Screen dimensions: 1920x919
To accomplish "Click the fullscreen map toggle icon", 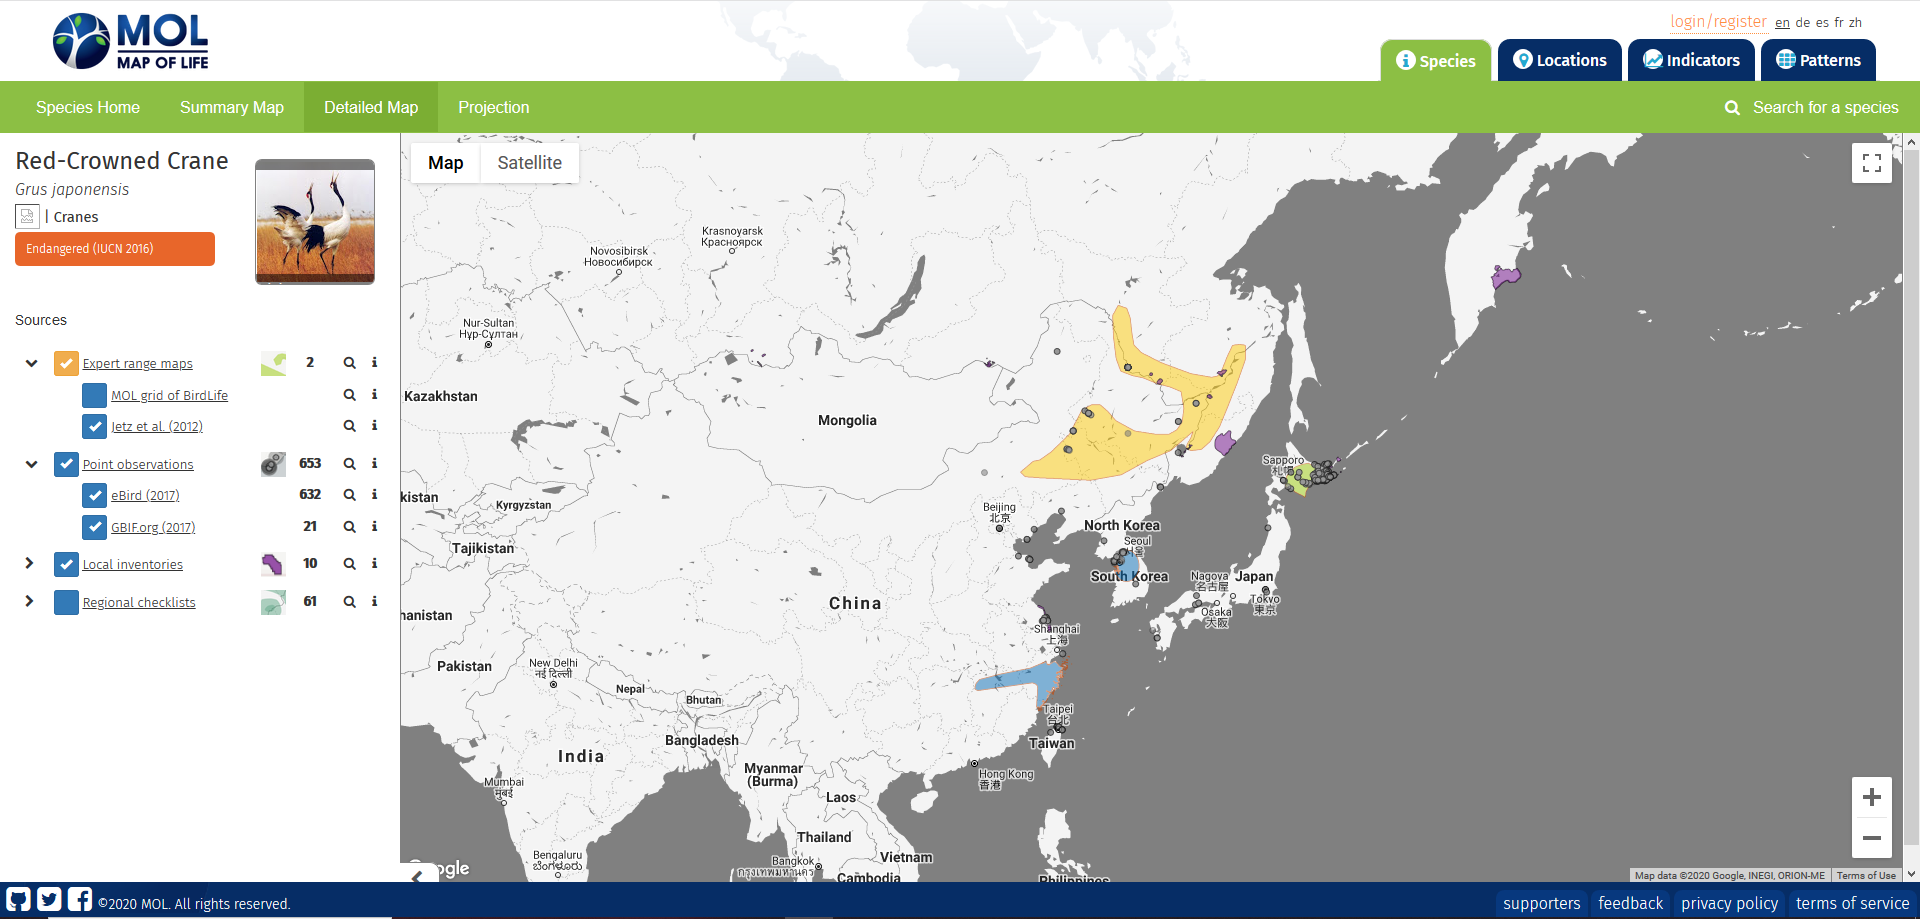I will click(x=1871, y=163).
